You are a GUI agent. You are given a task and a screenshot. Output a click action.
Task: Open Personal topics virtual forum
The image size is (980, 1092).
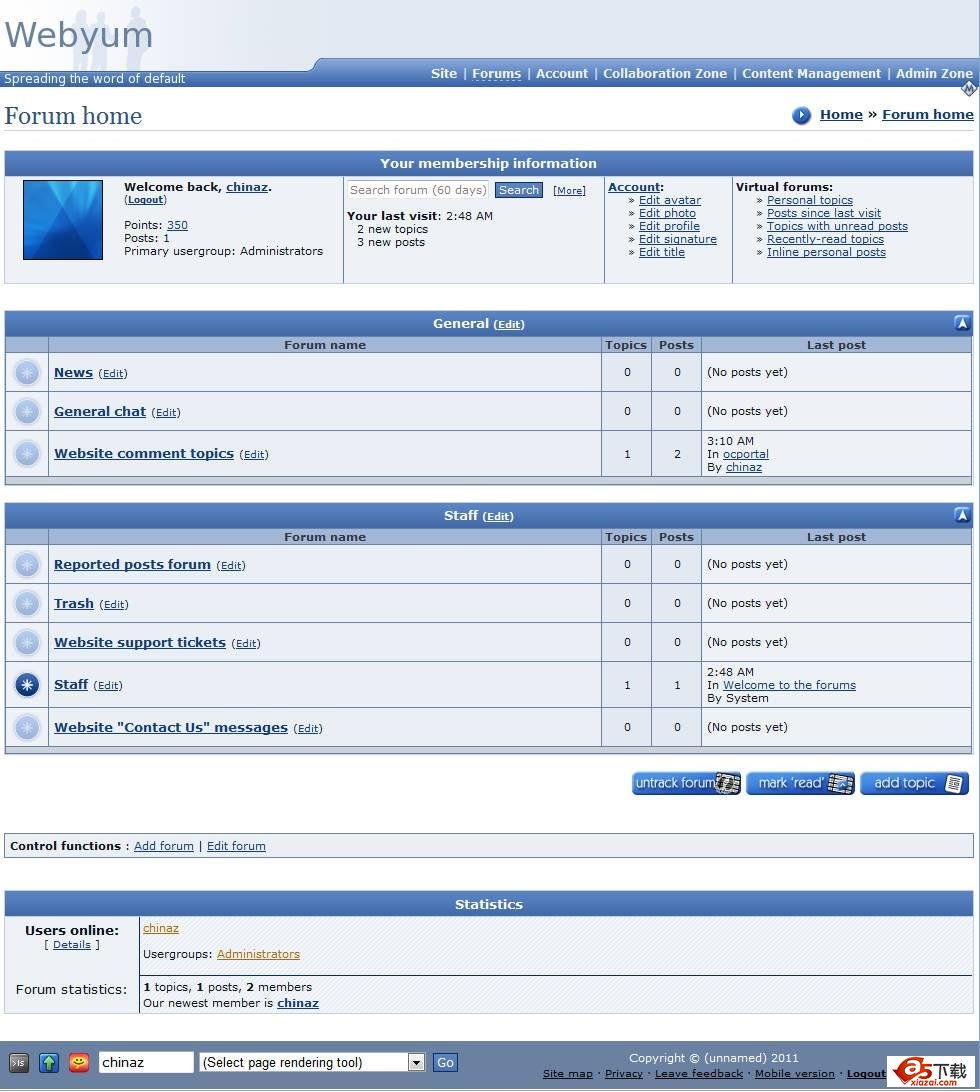click(810, 201)
